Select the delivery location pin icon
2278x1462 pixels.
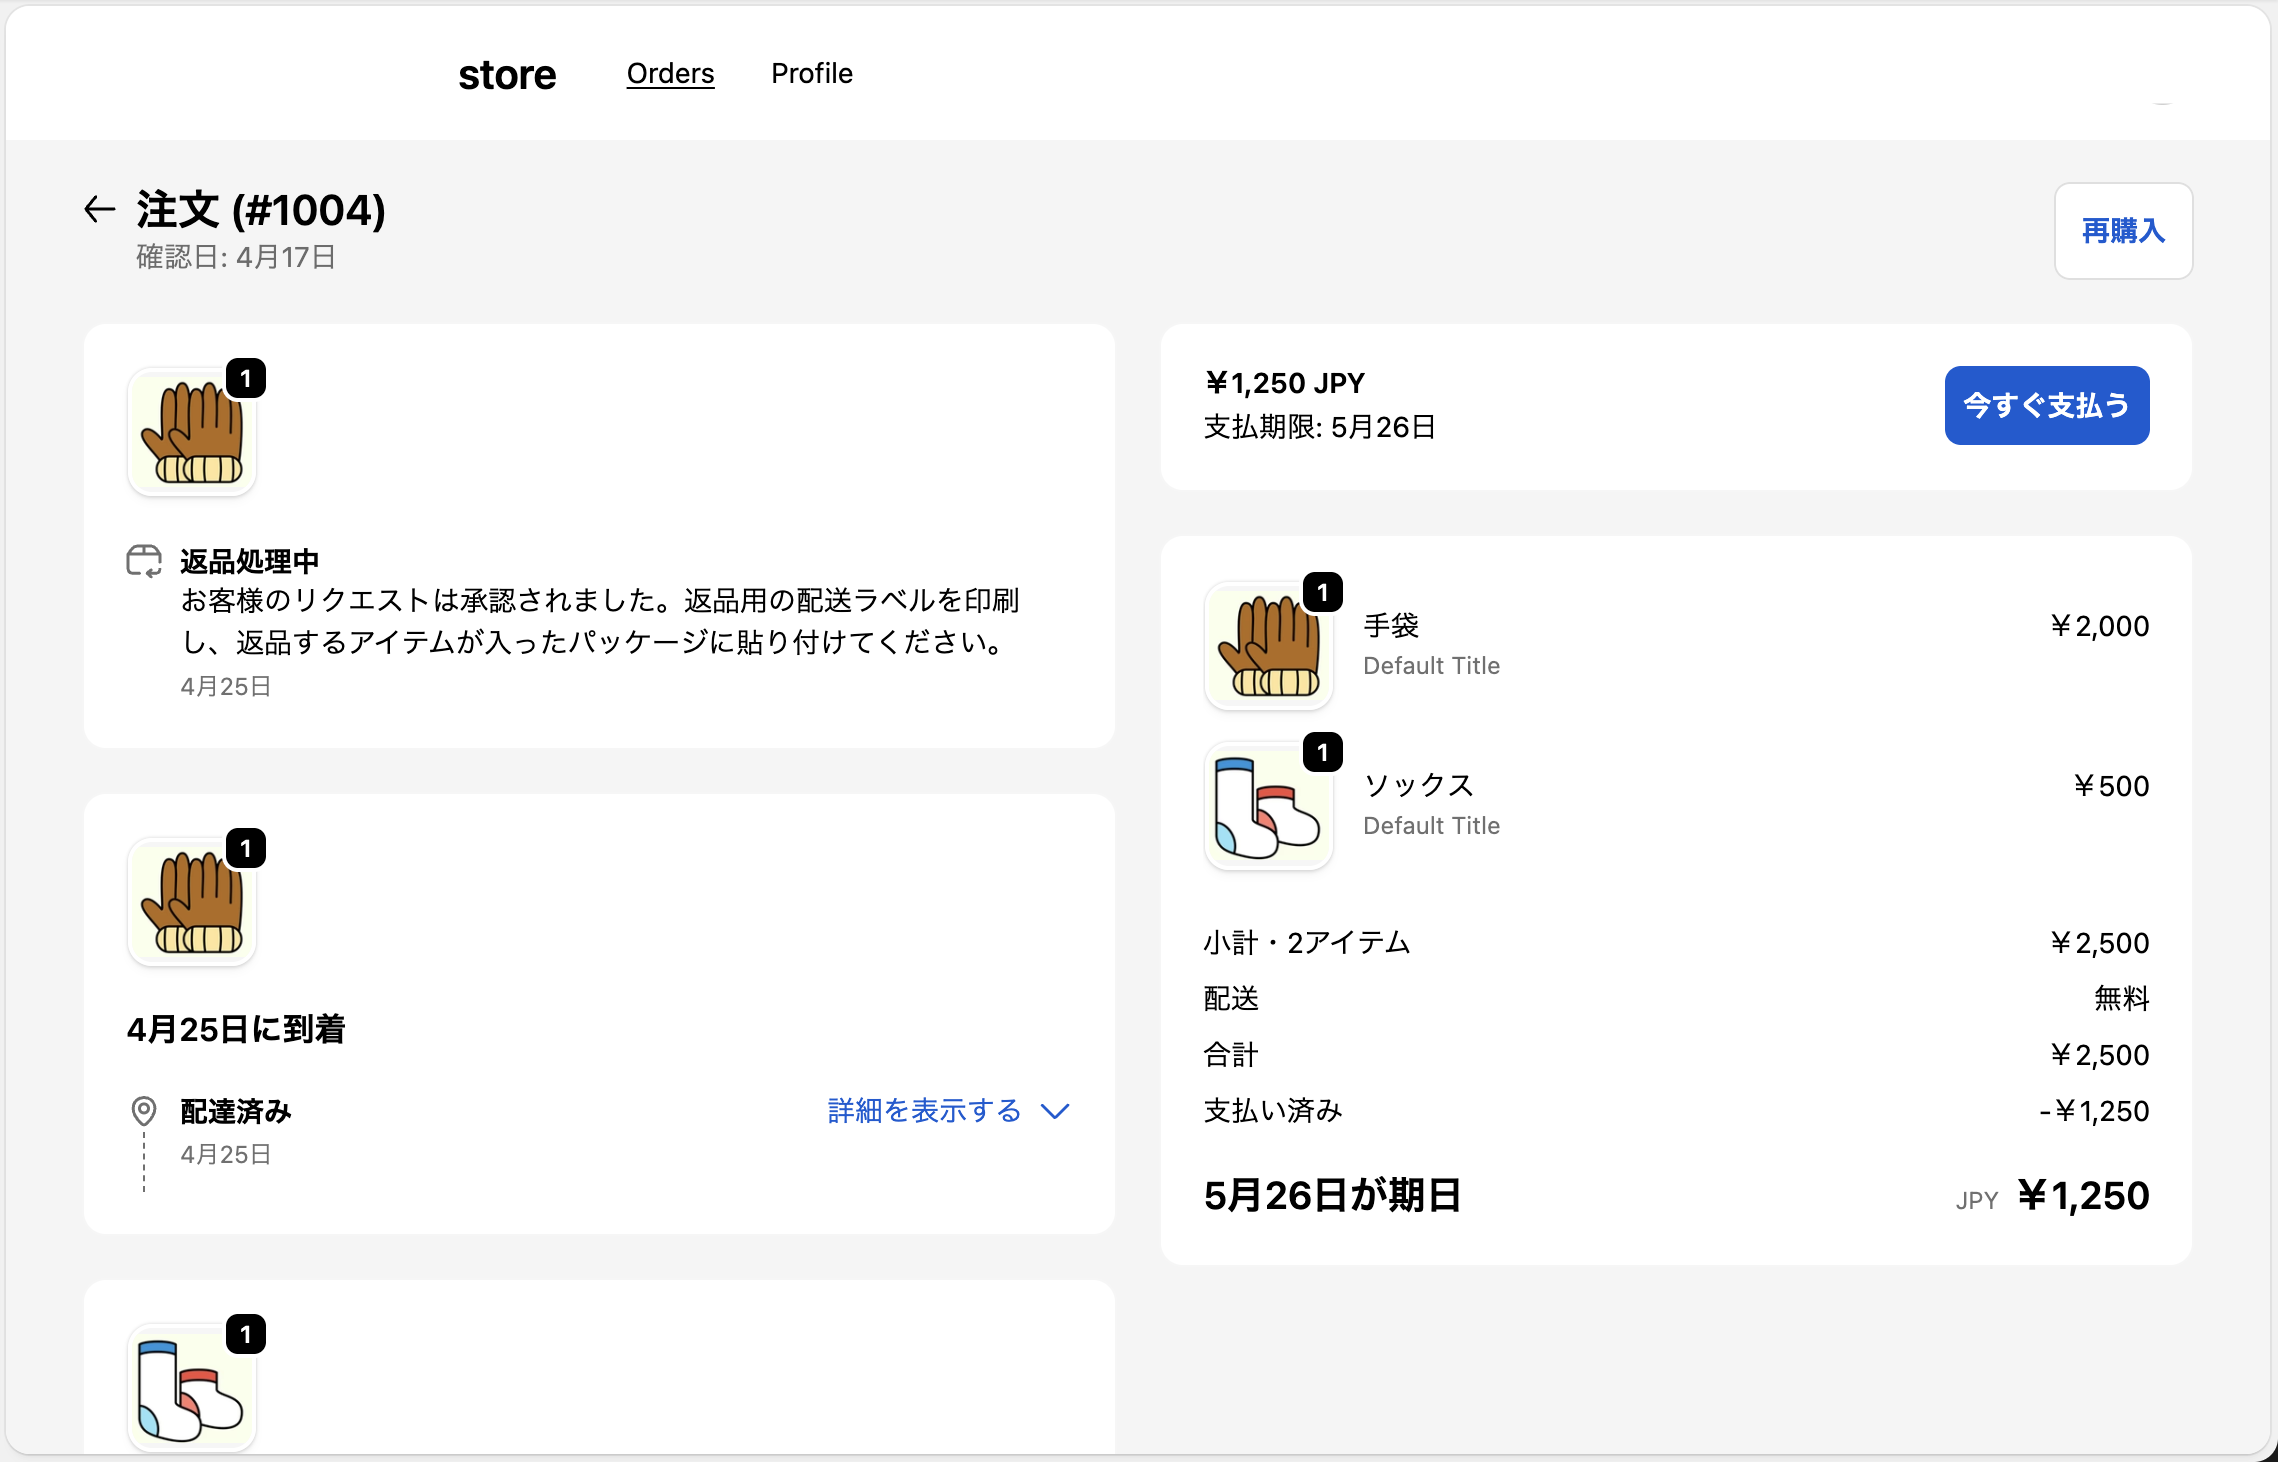tap(144, 1110)
